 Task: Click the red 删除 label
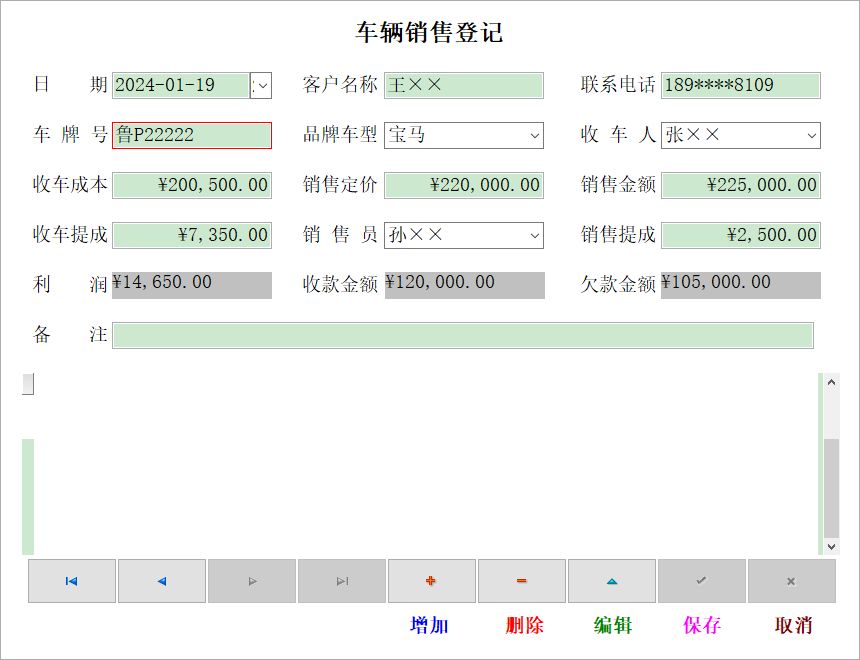[524, 625]
